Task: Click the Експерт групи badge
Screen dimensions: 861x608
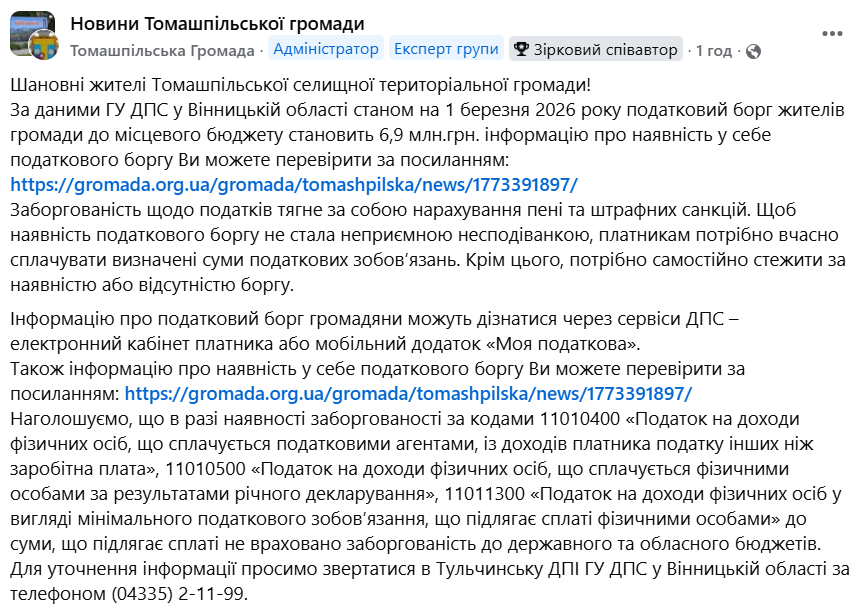Action: (x=446, y=49)
